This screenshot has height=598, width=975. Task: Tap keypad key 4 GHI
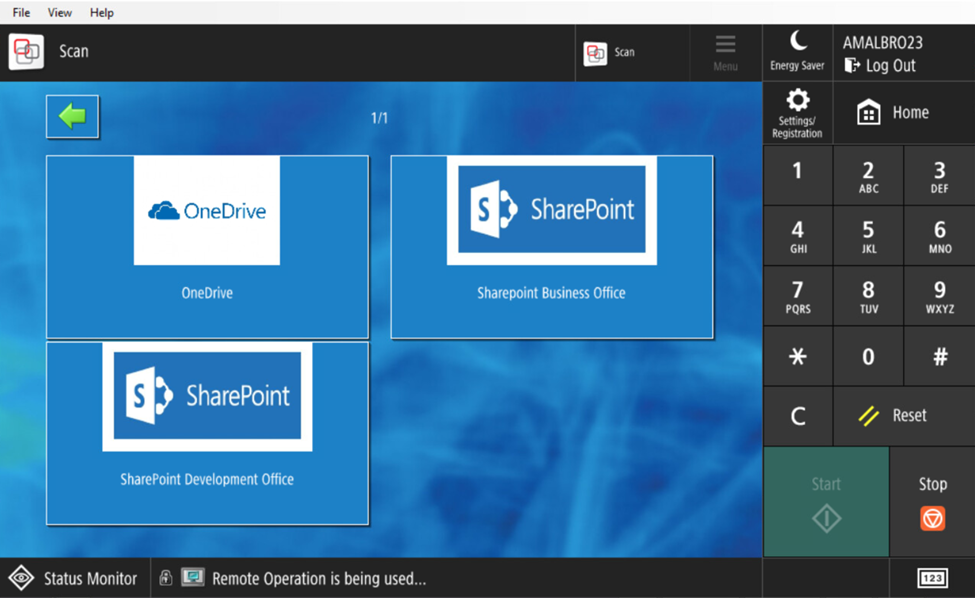pos(798,236)
